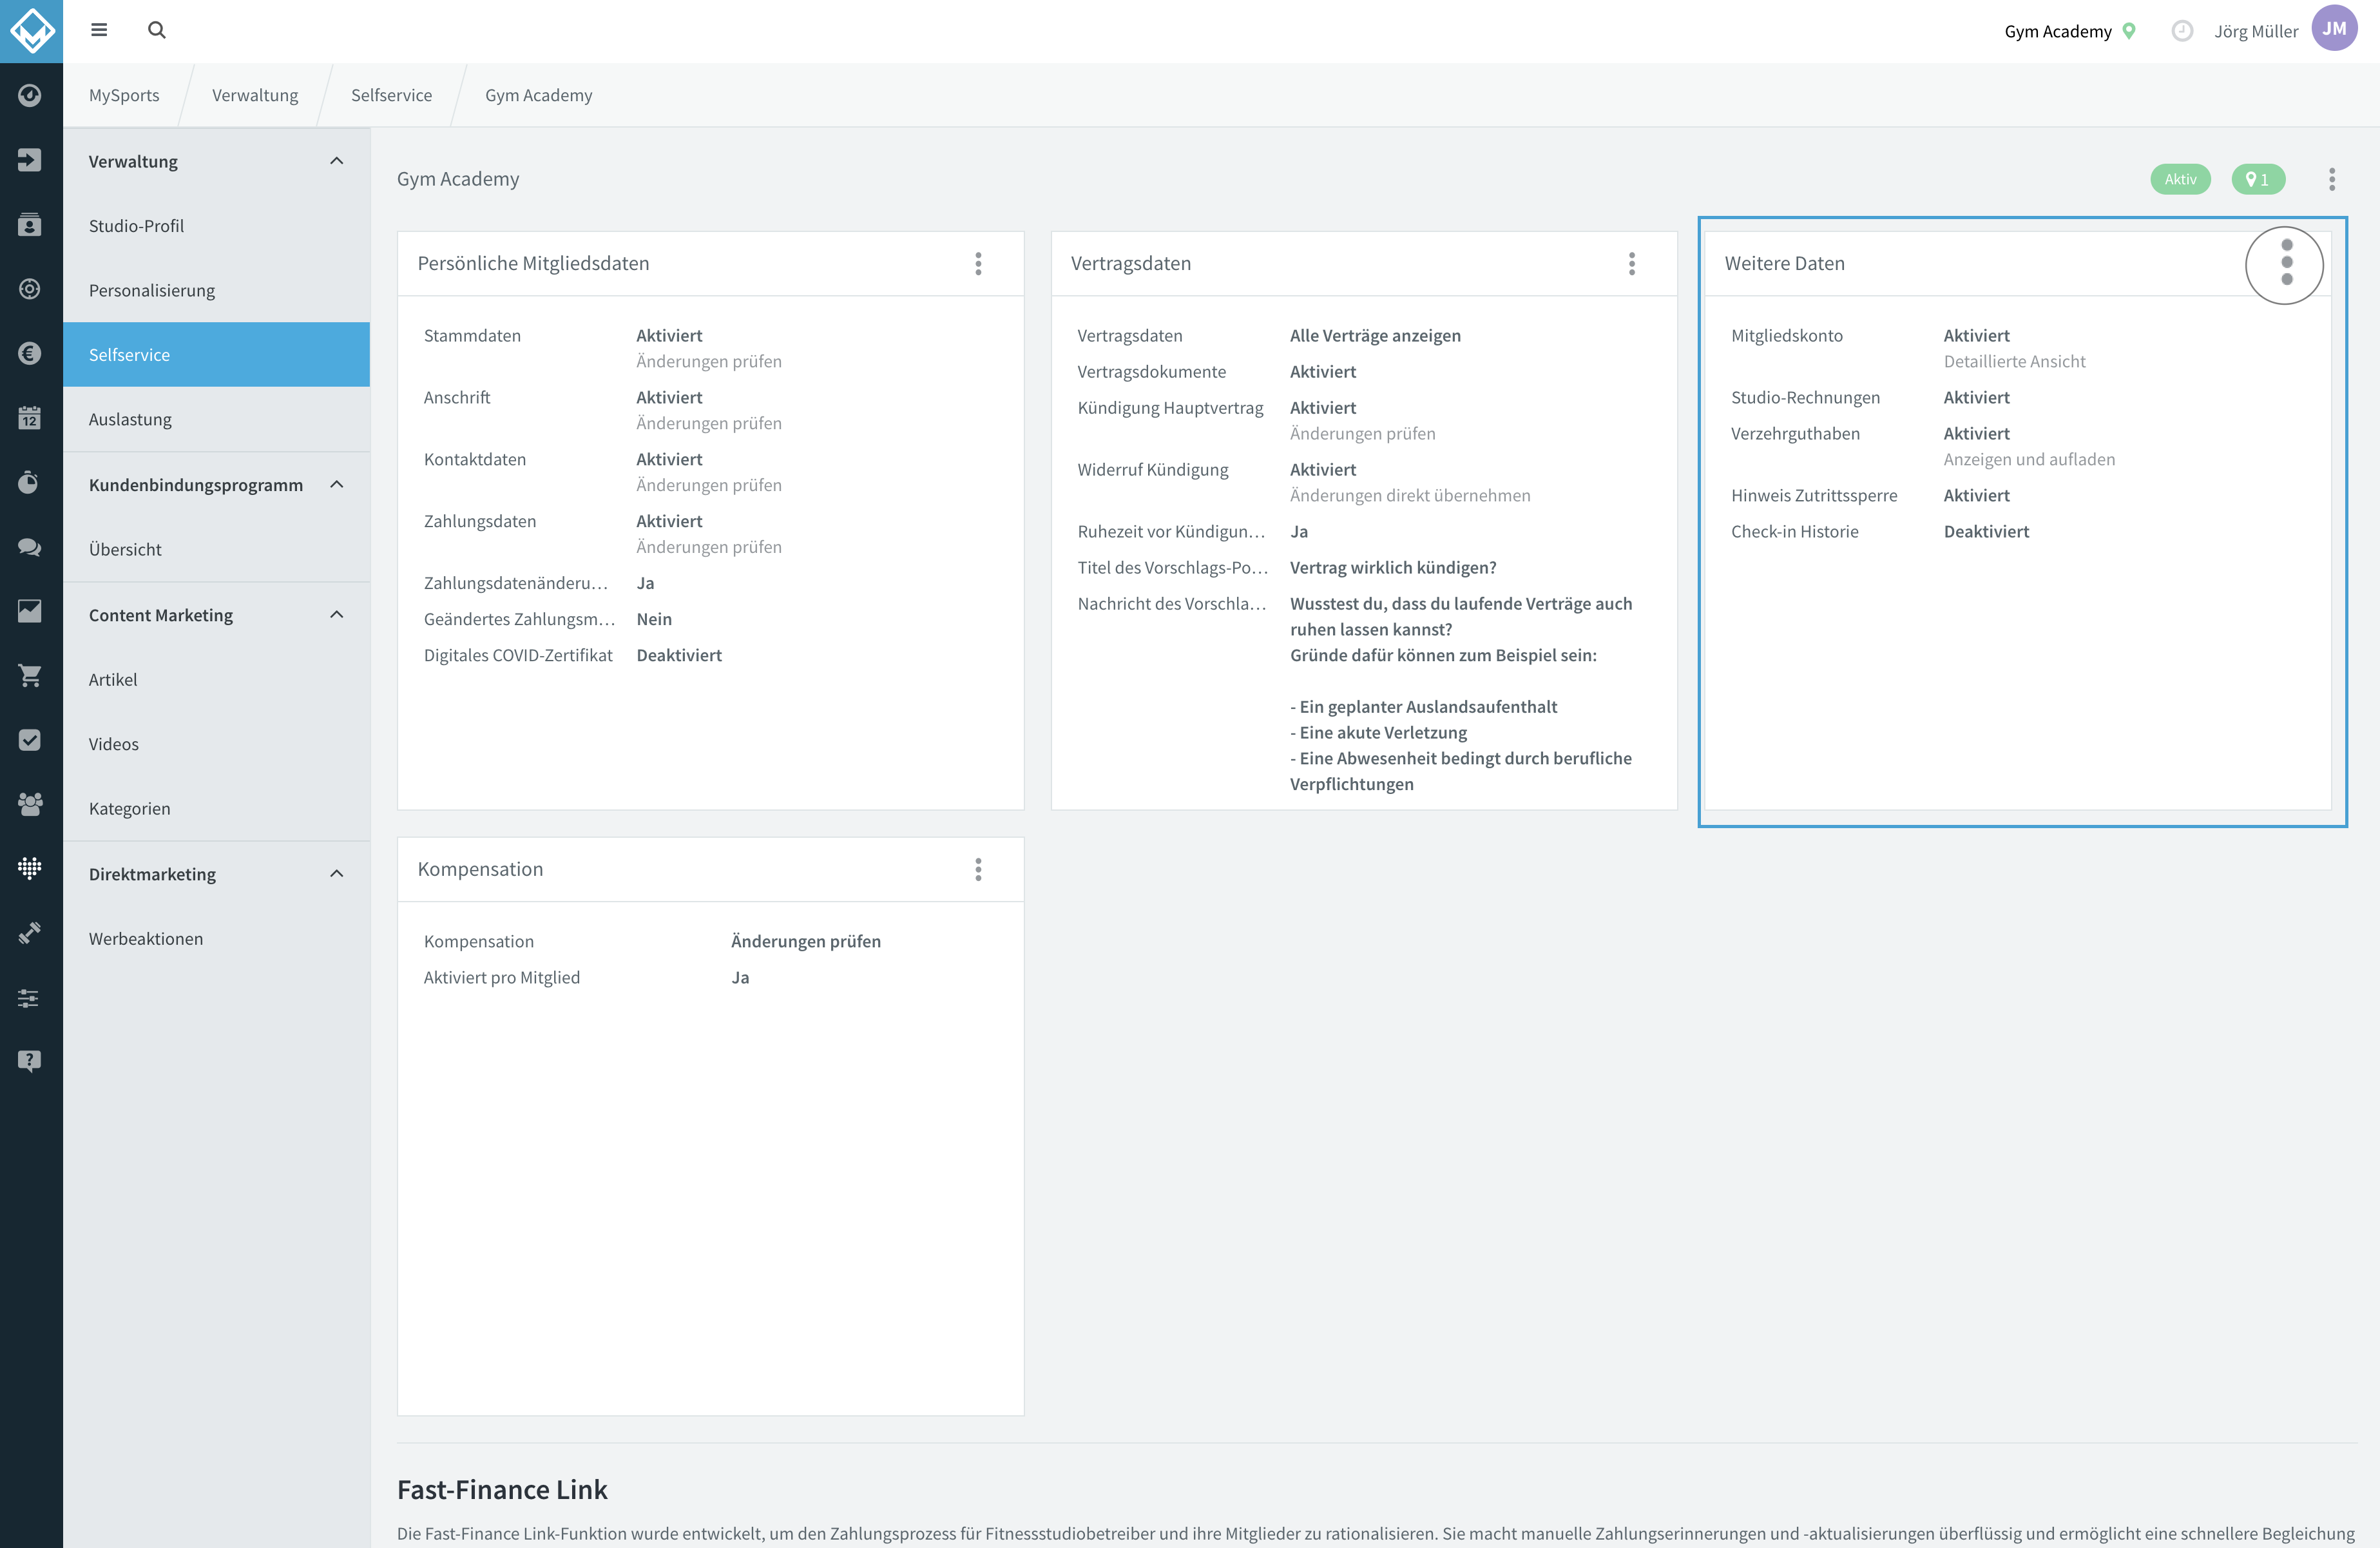Open Persönliche Mitgliedsdaten three-dot menu

point(978,263)
